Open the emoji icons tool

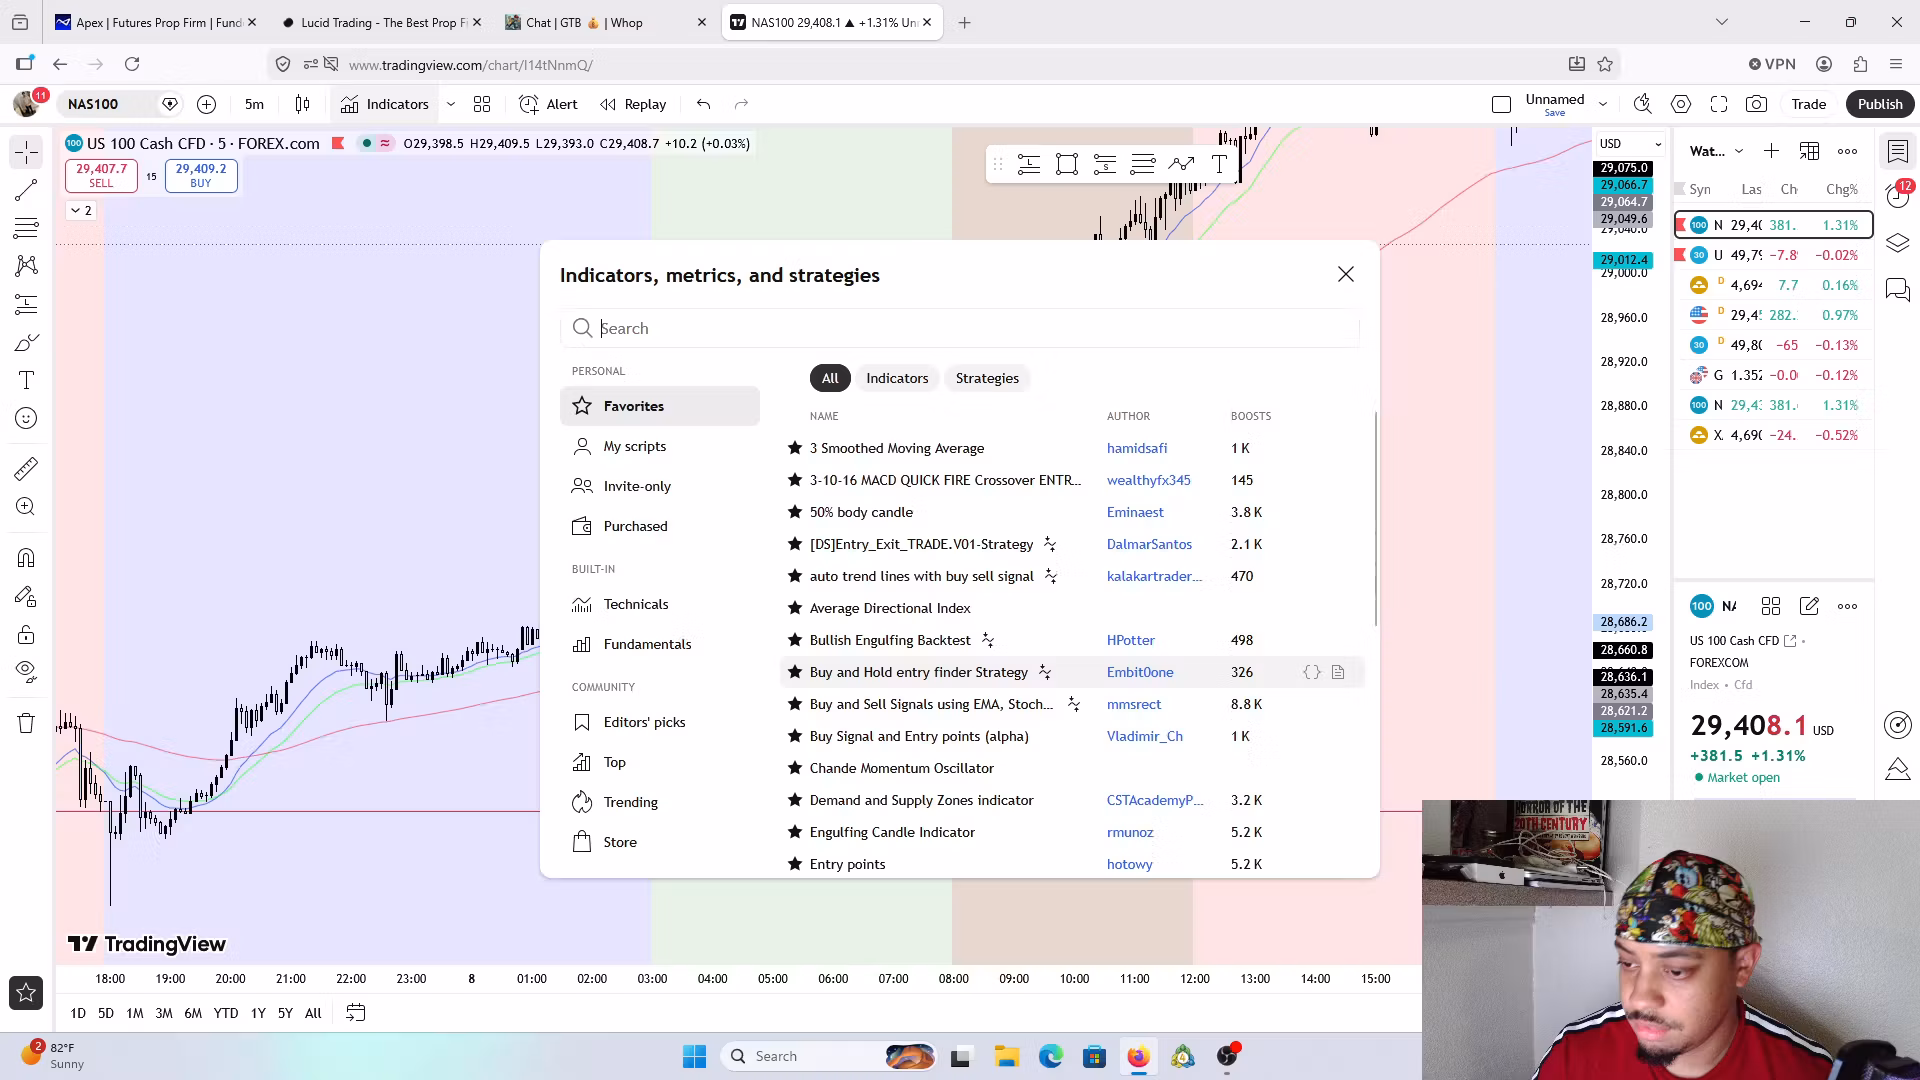click(27, 418)
